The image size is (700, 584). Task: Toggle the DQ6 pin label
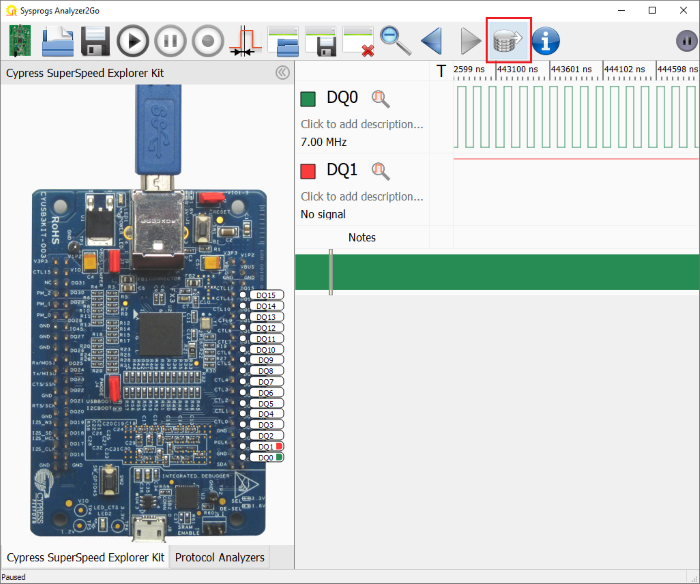click(x=267, y=392)
